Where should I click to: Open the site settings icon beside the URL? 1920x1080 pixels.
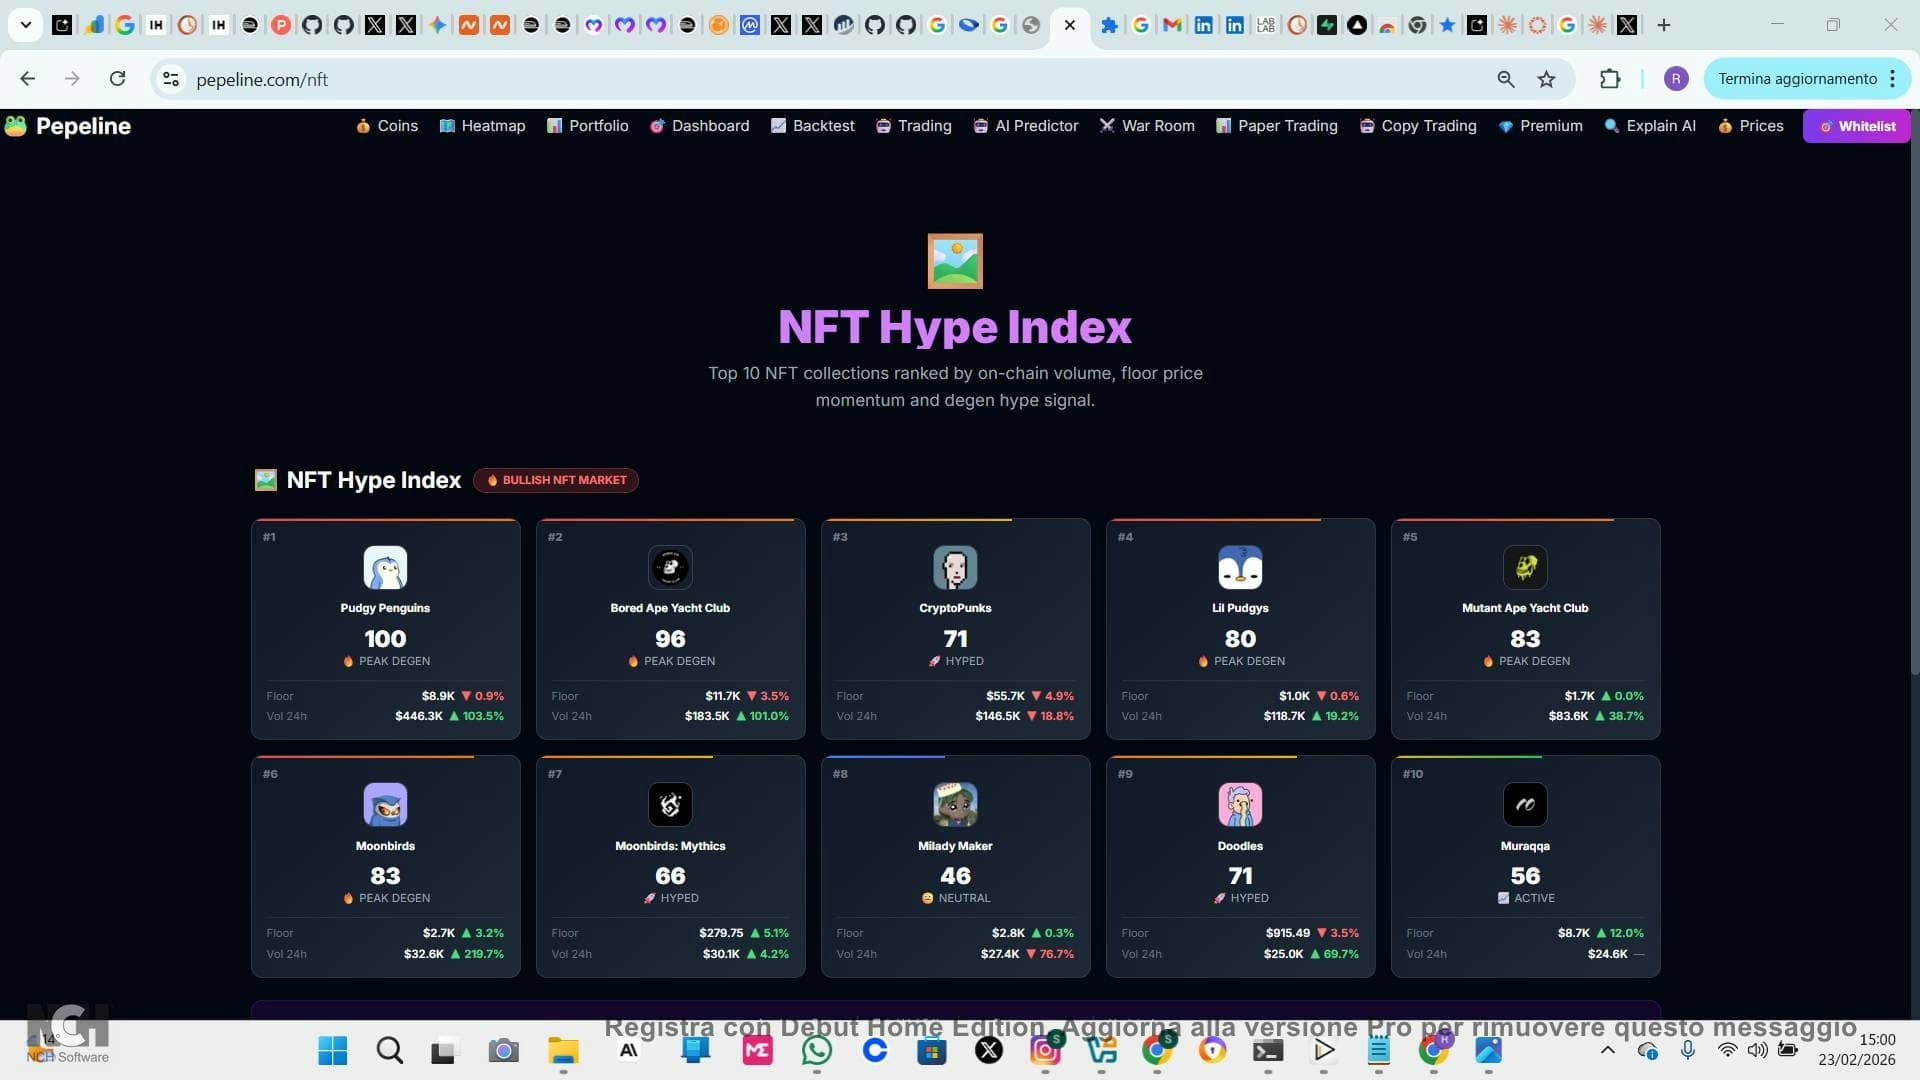170,79
